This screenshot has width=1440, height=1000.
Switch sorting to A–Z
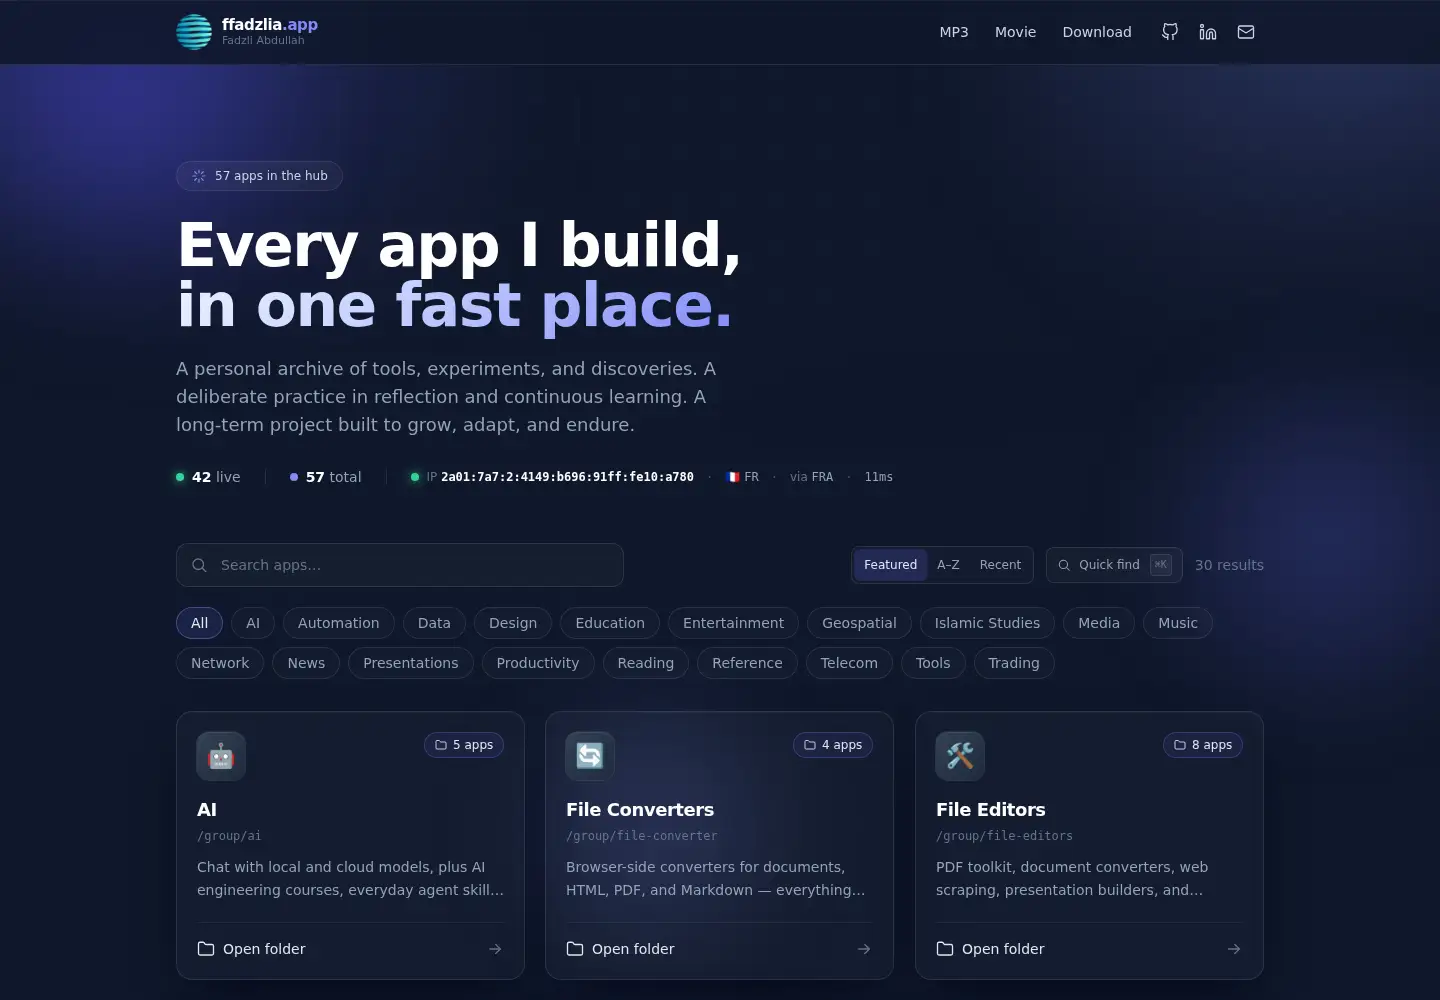pos(948,565)
